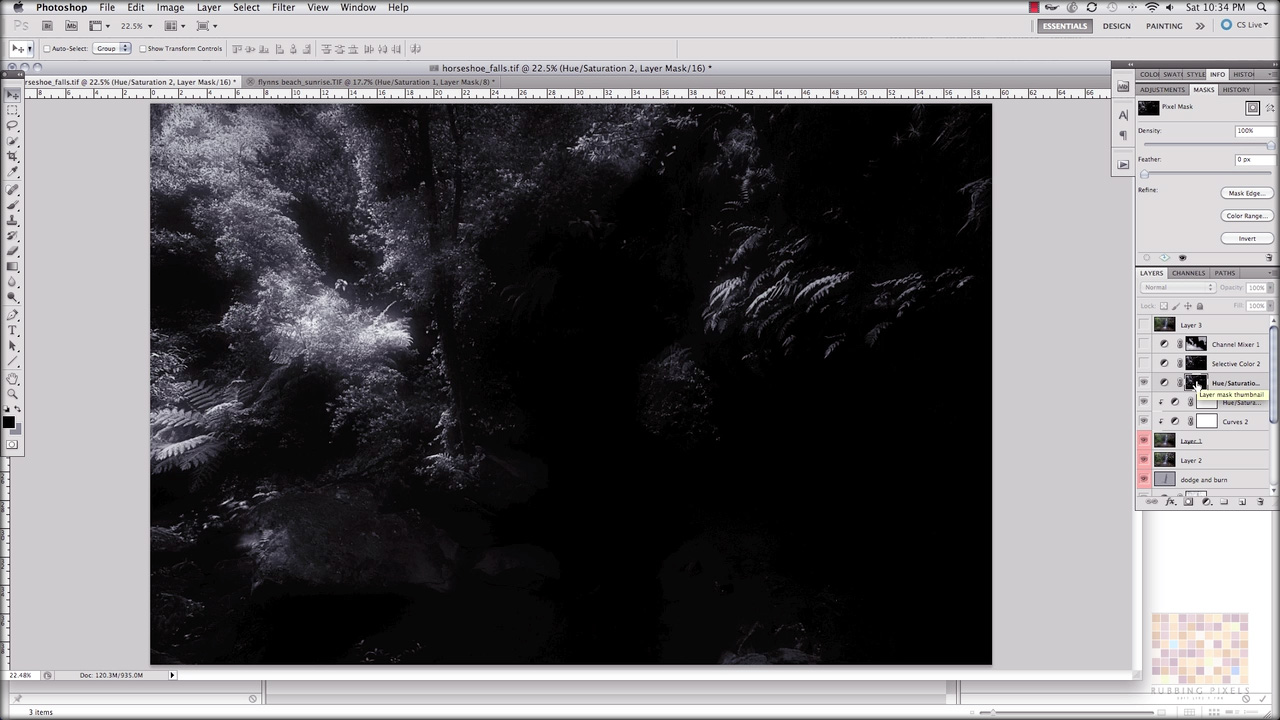The width and height of the screenshot is (1280, 720).
Task: Click the Mask Edge... button
Action: pyautogui.click(x=1246, y=193)
